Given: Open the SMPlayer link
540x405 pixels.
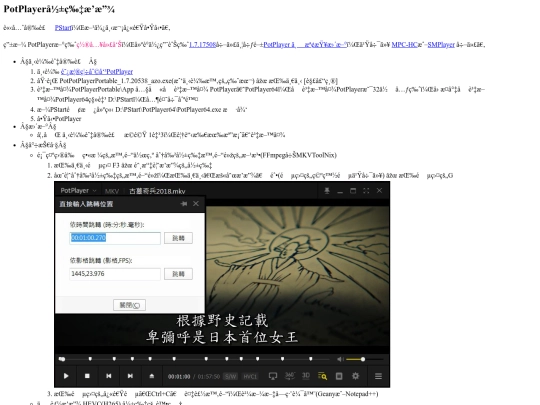Looking at the screenshot, I should pos(441,45).
